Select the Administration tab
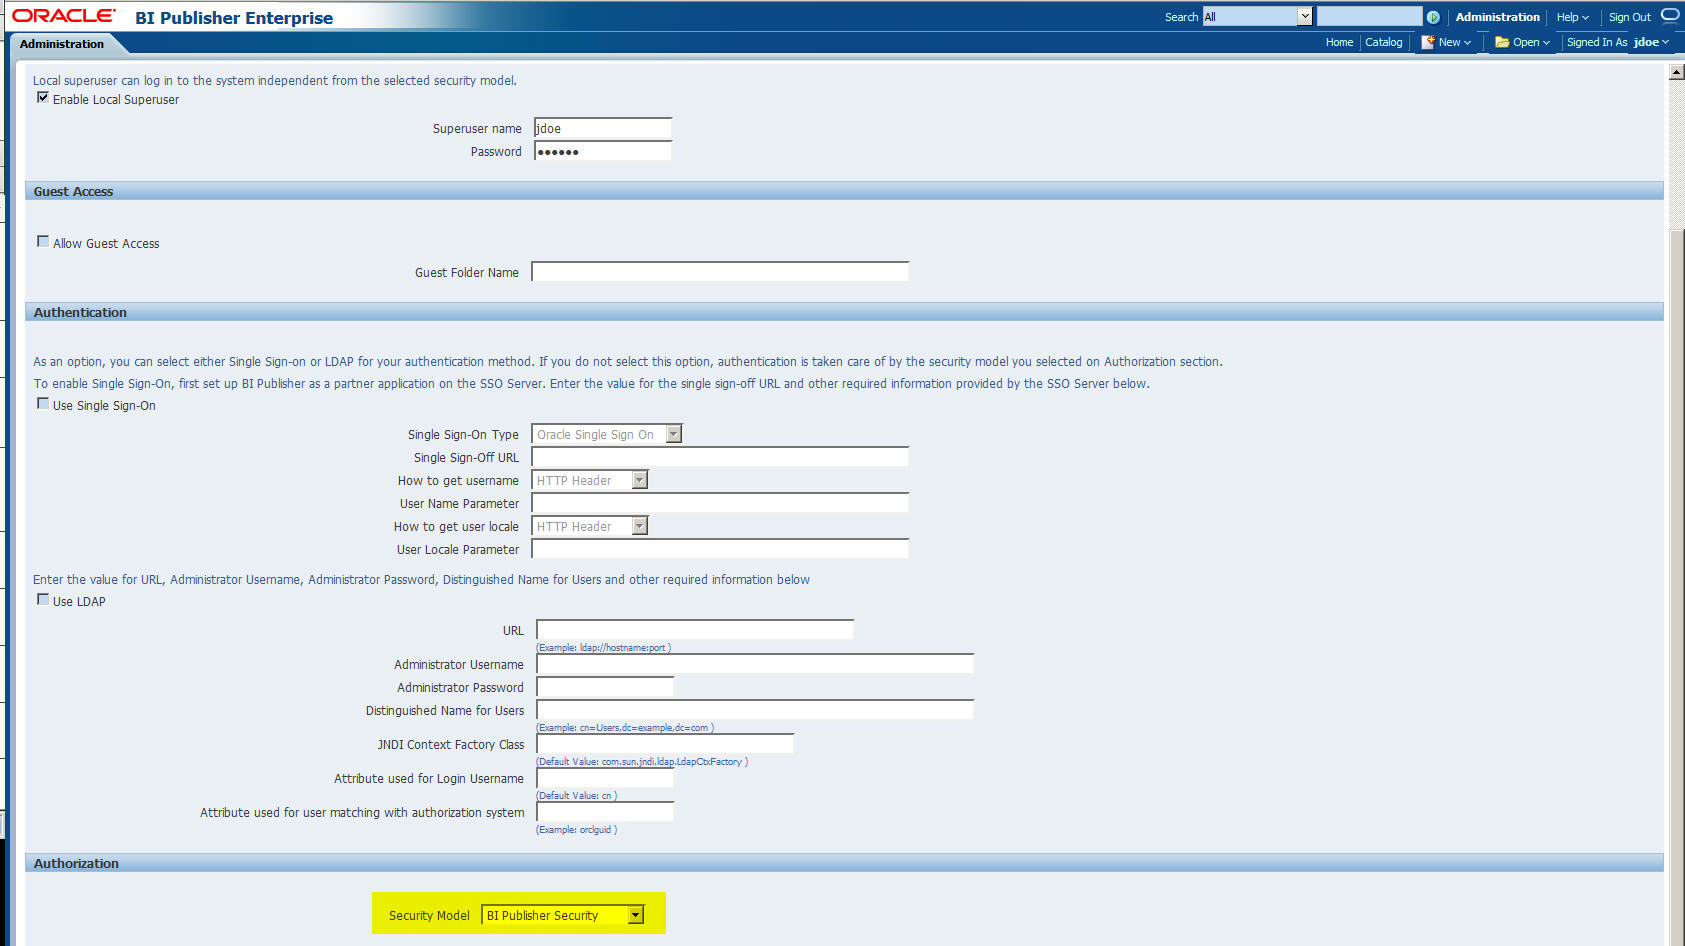The image size is (1685, 946). coord(62,44)
